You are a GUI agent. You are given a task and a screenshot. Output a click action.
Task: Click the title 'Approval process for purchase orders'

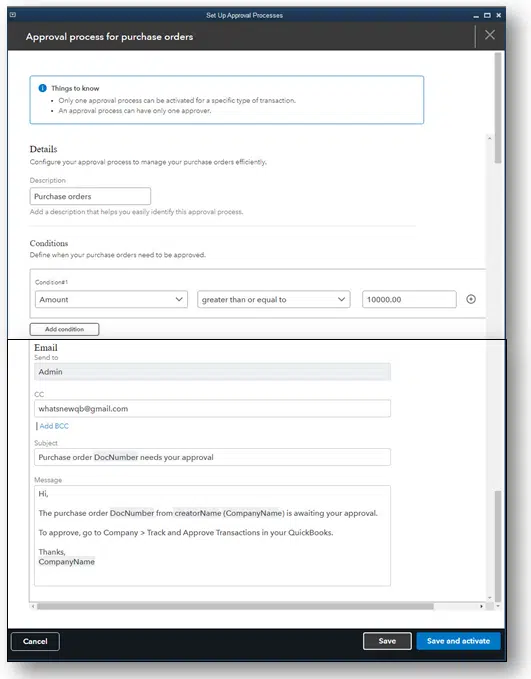(x=110, y=37)
